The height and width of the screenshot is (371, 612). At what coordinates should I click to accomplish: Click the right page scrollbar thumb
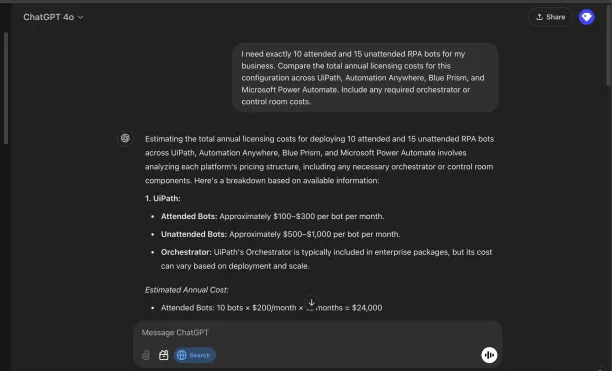[x=609, y=43]
